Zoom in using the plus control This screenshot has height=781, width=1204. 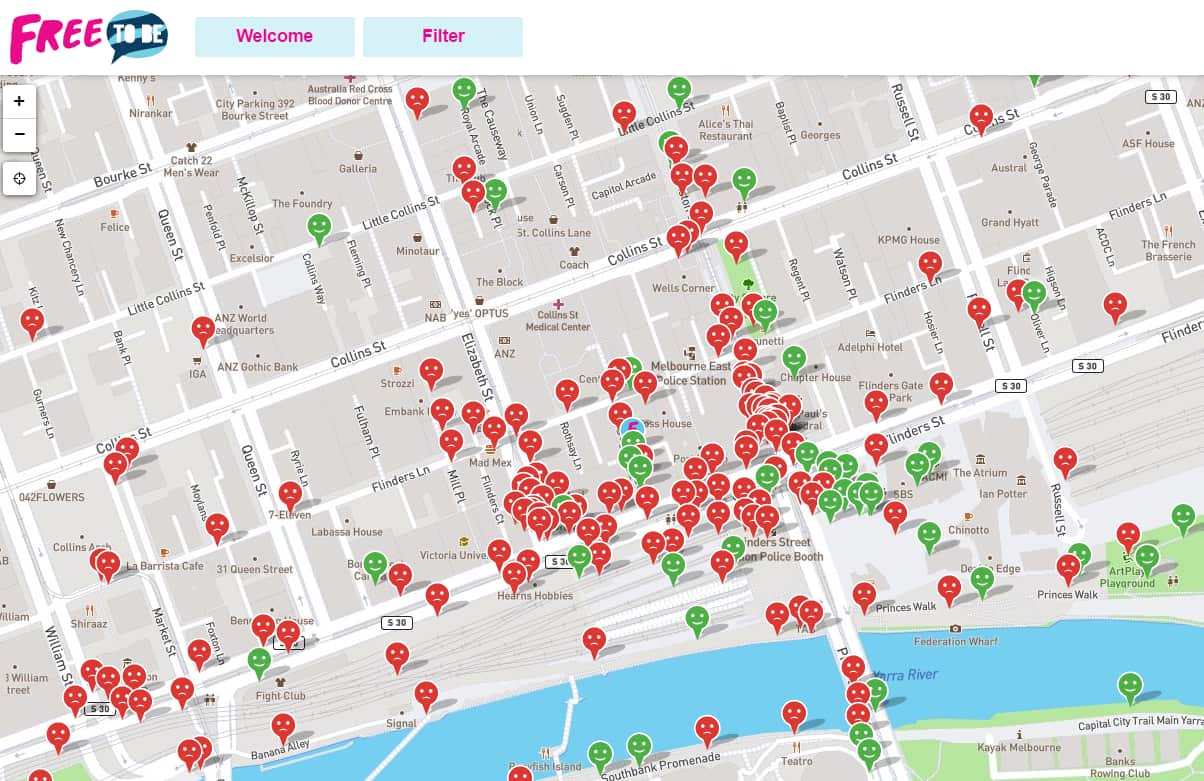[x=19, y=101]
